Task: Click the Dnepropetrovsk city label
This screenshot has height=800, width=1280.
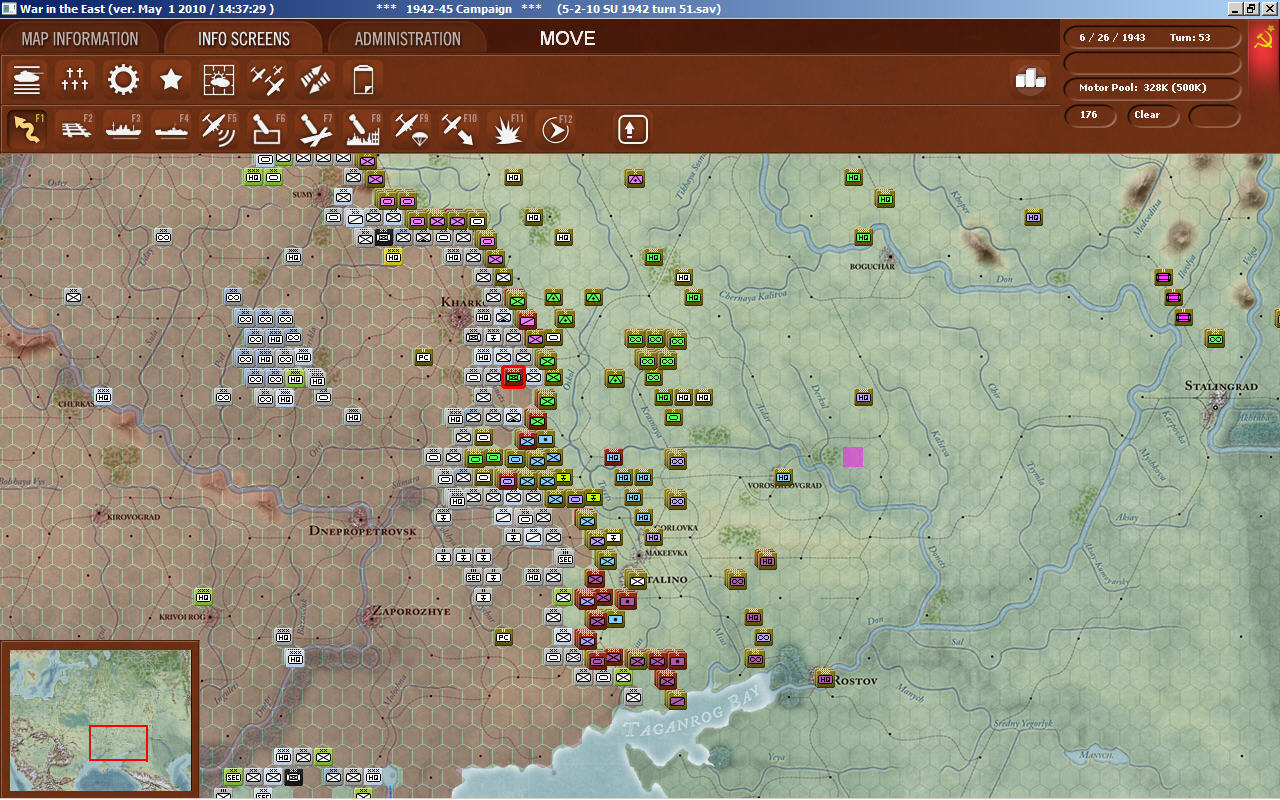Action: [x=361, y=530]
